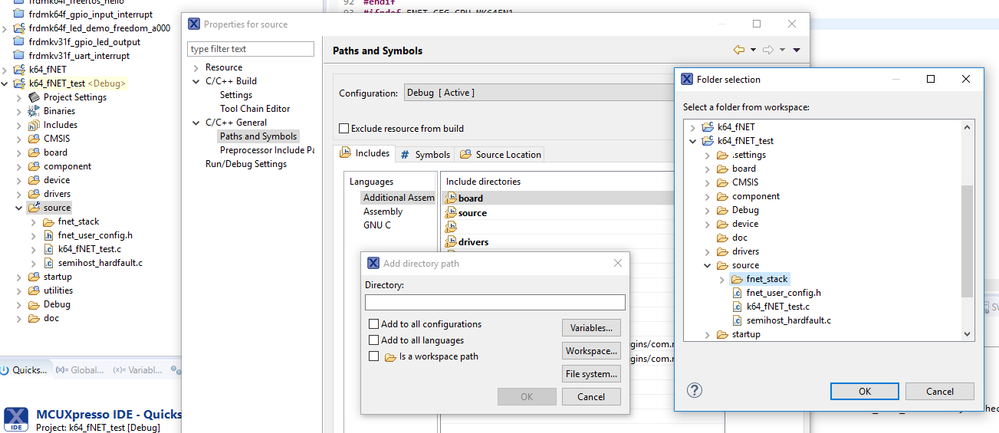Expand the startup folder in Folder selection
Screen dimensions: 999x433
707,334
